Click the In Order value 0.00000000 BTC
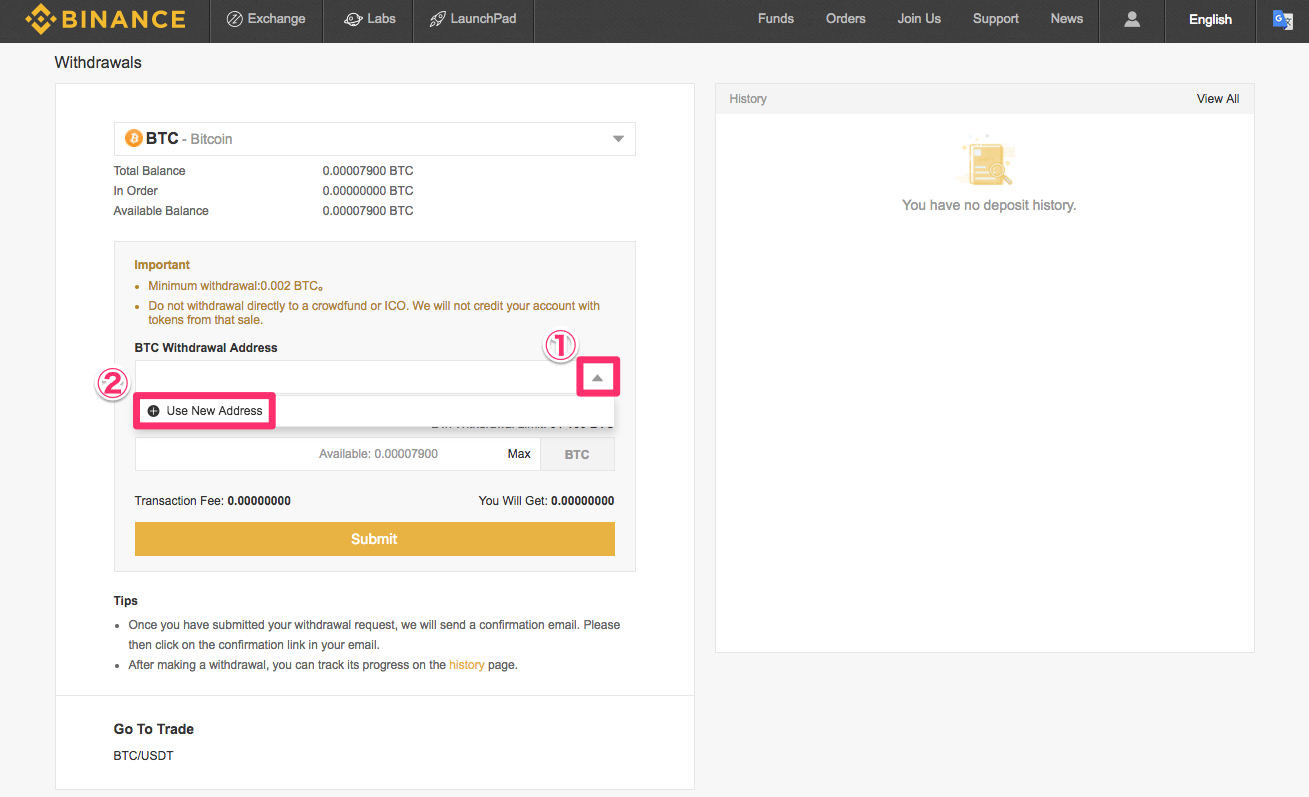The height and width of the screenshot is (797, 1309). pos(367,191)
